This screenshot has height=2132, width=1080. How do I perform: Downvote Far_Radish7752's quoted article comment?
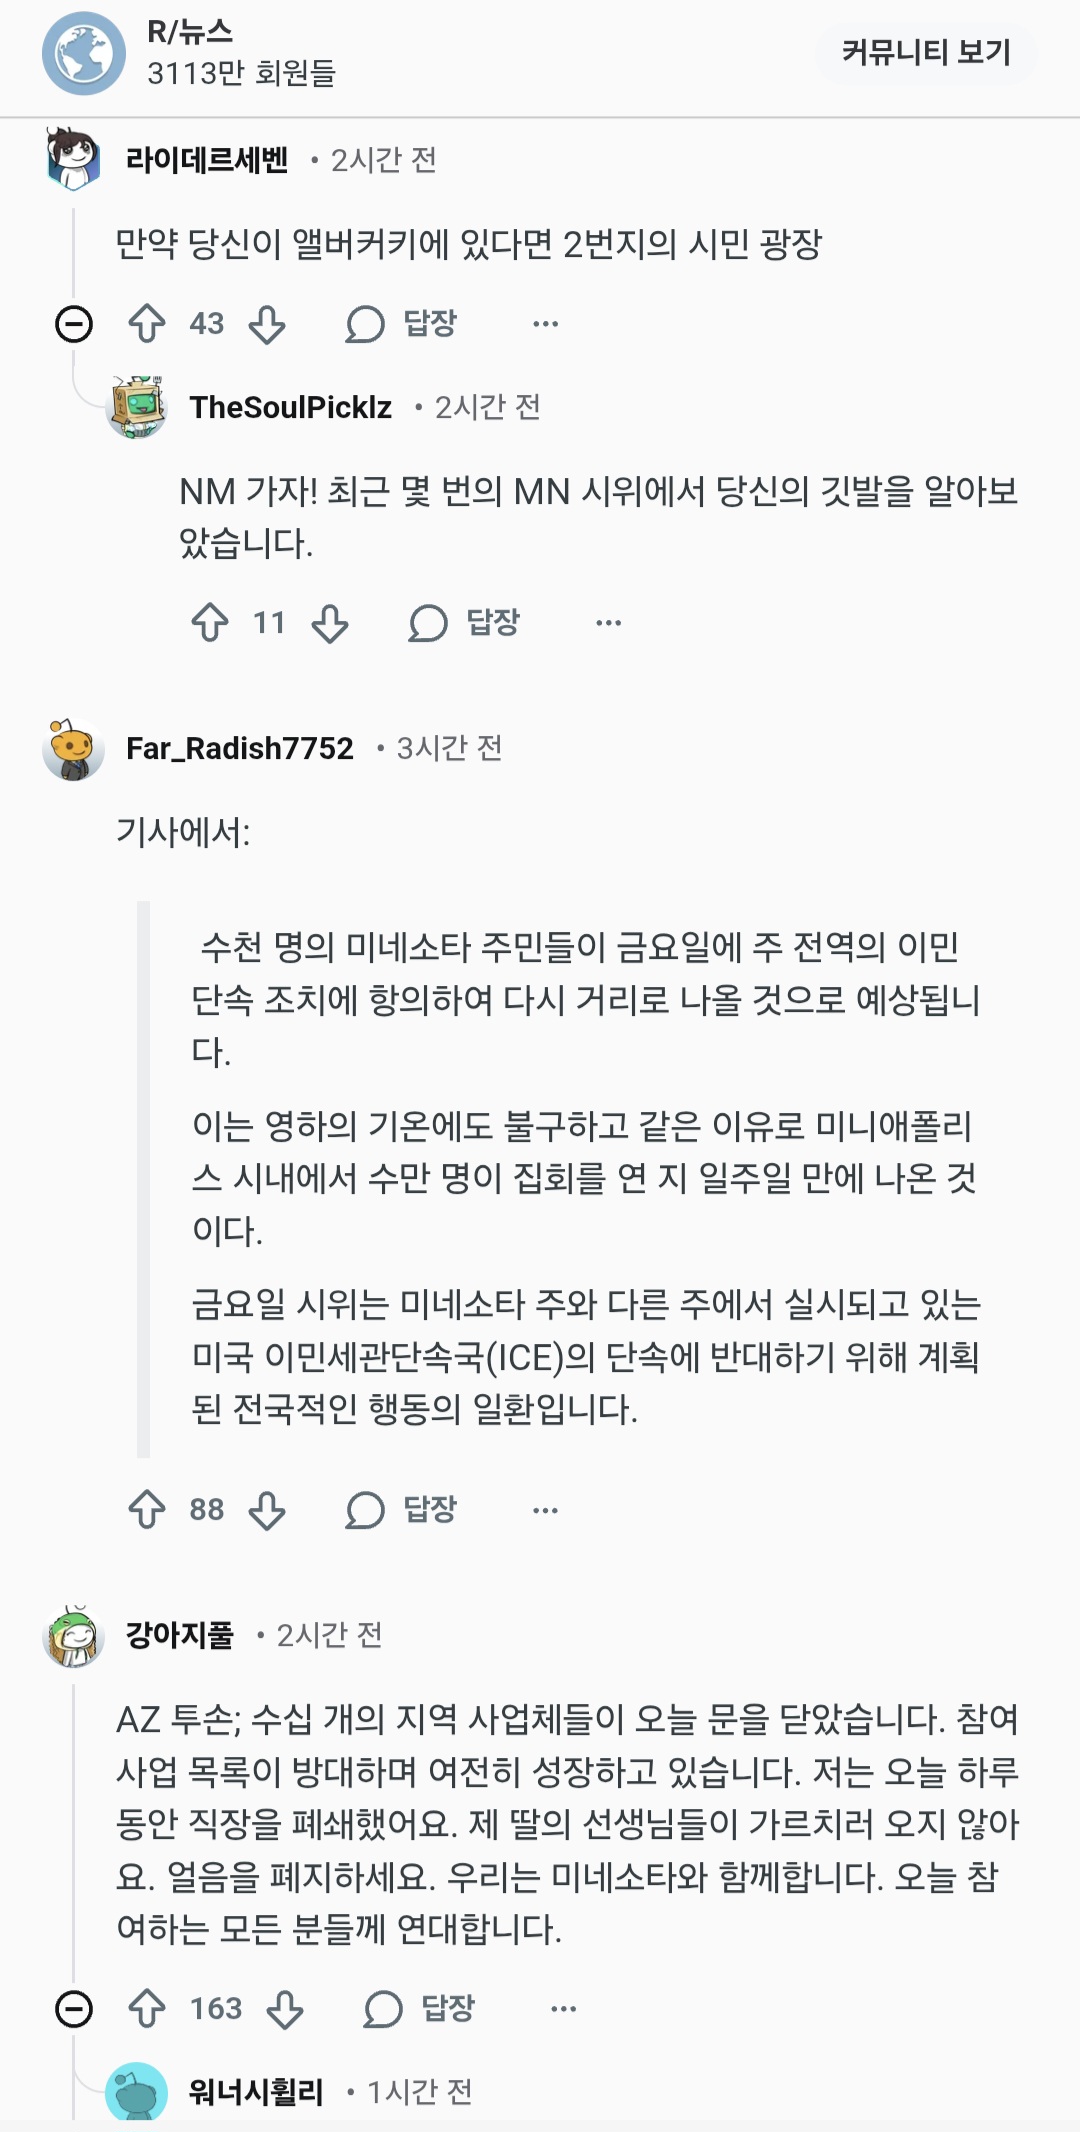267,1510
